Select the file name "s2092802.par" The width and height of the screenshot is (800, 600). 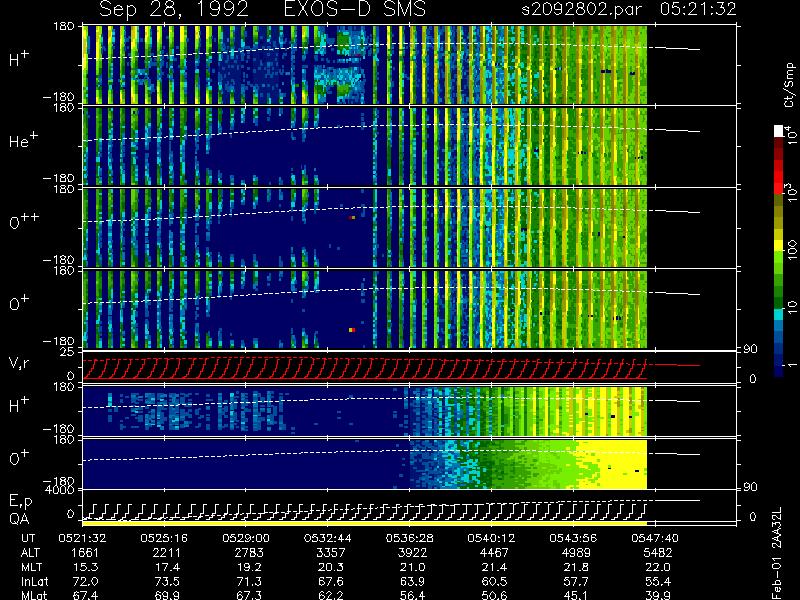tap(581, 9)
